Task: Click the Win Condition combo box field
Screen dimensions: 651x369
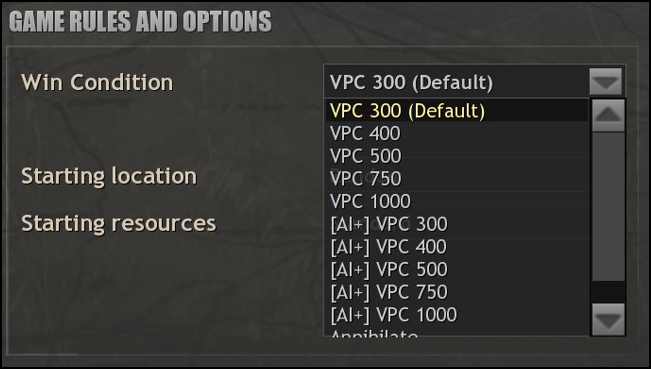Action: point(475,82)
